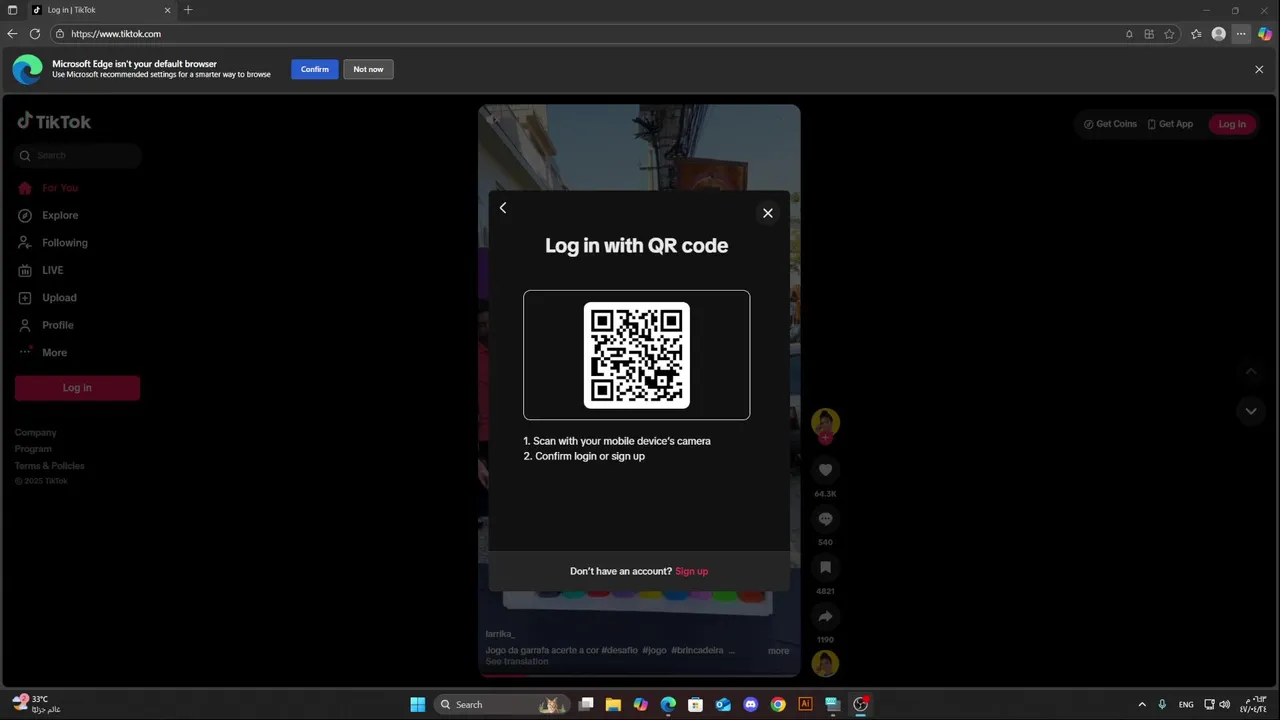Screen dimensions: 1280x720
Task: Click the address bar URL
Action: pos(116,34)
